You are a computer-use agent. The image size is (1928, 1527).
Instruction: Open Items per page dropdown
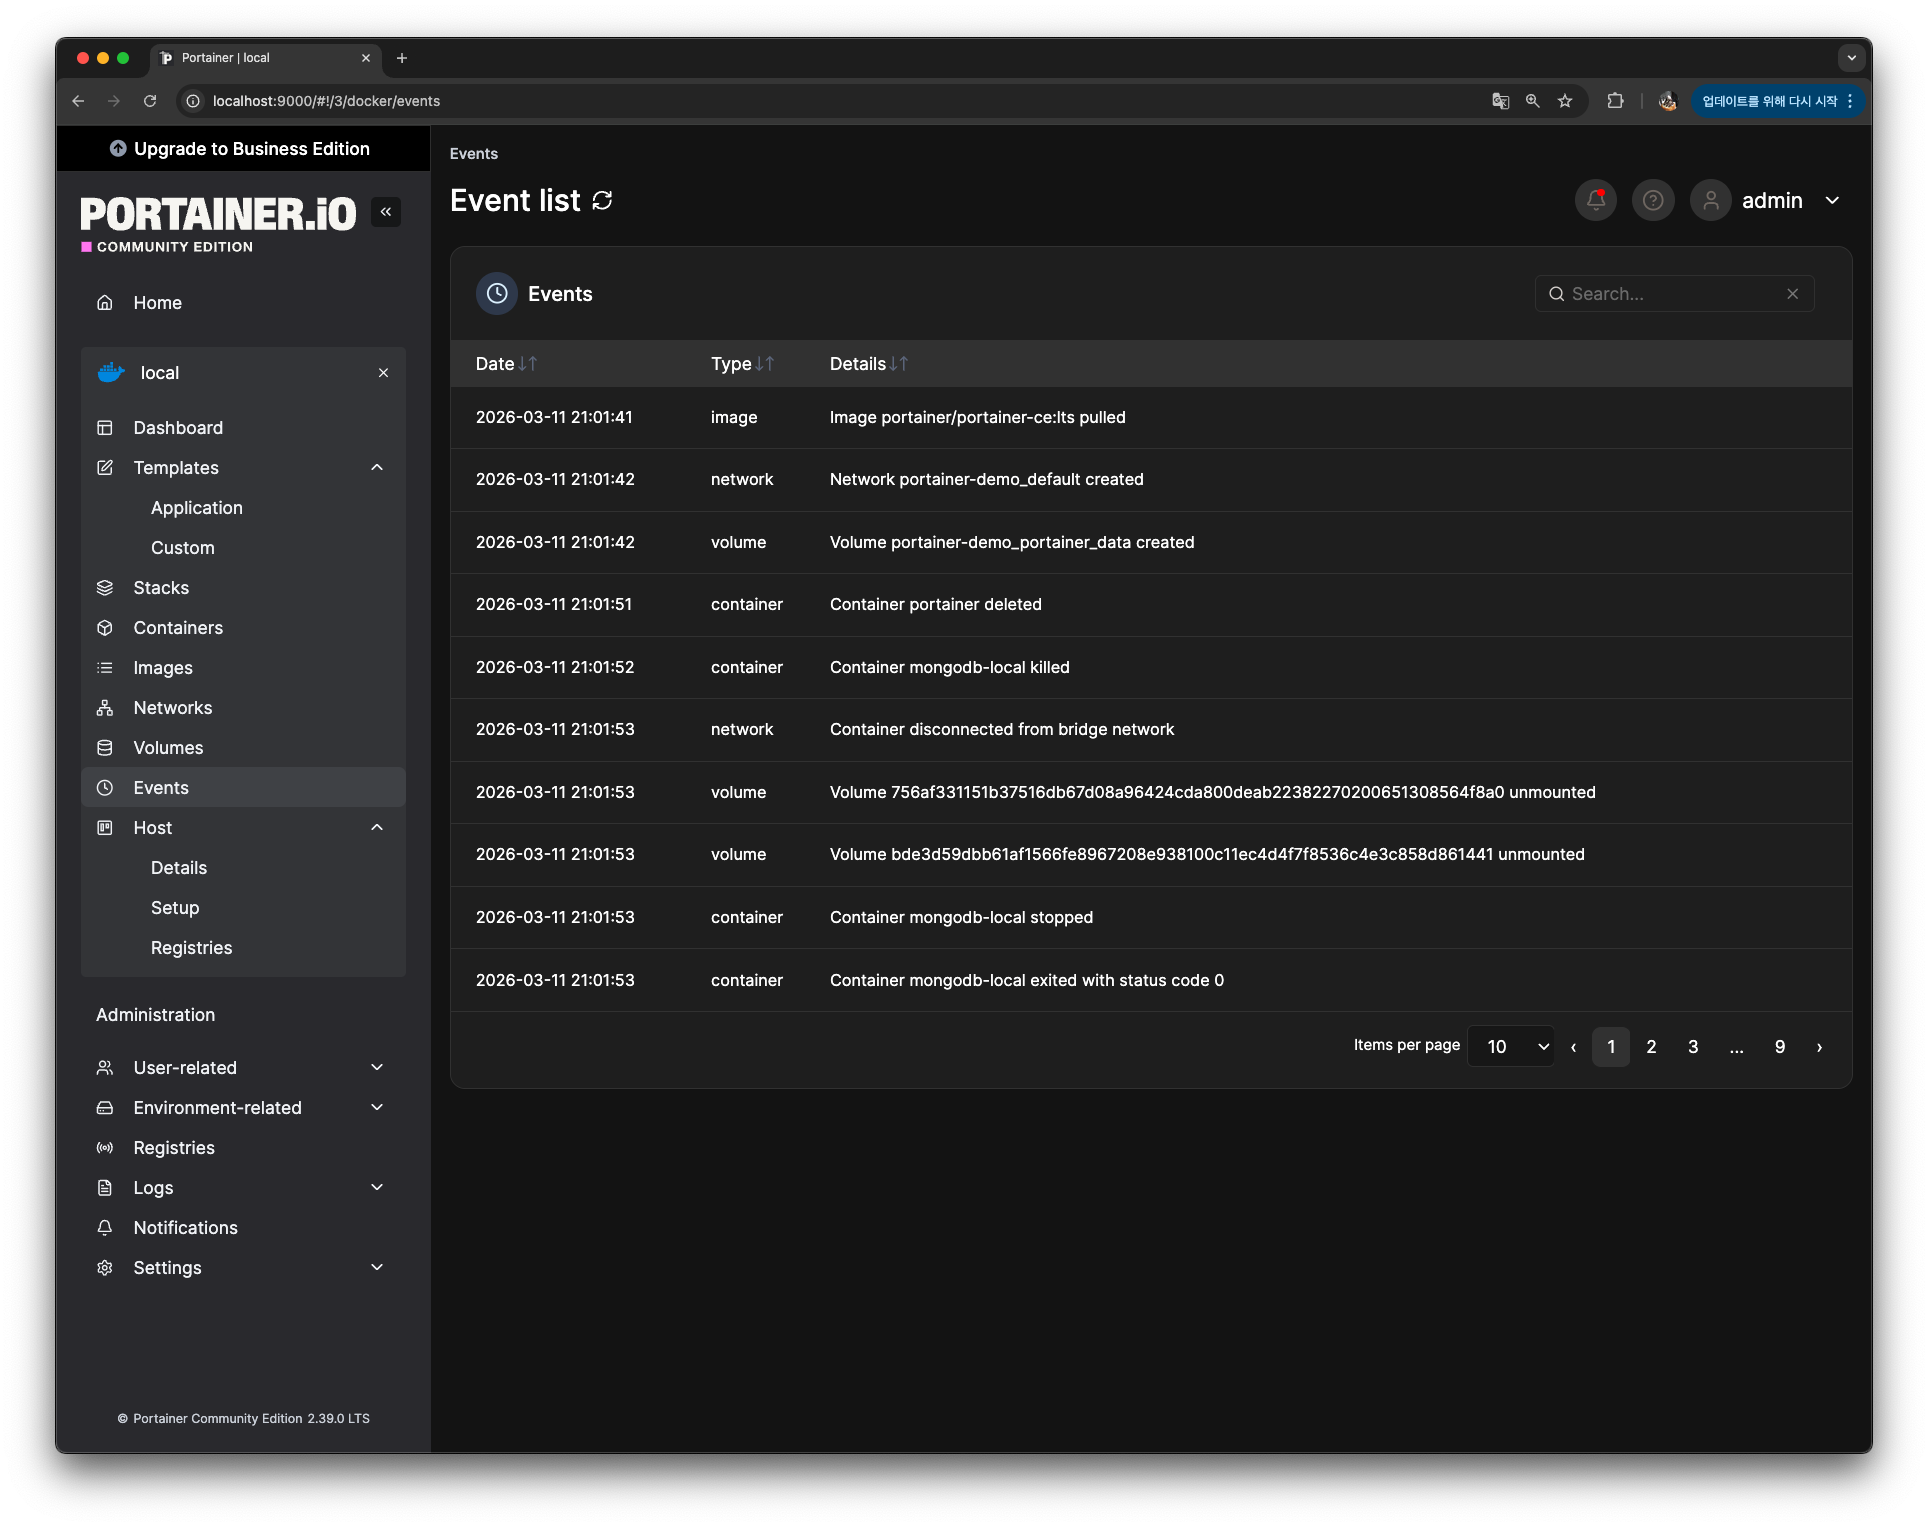pos(1510,1047)
